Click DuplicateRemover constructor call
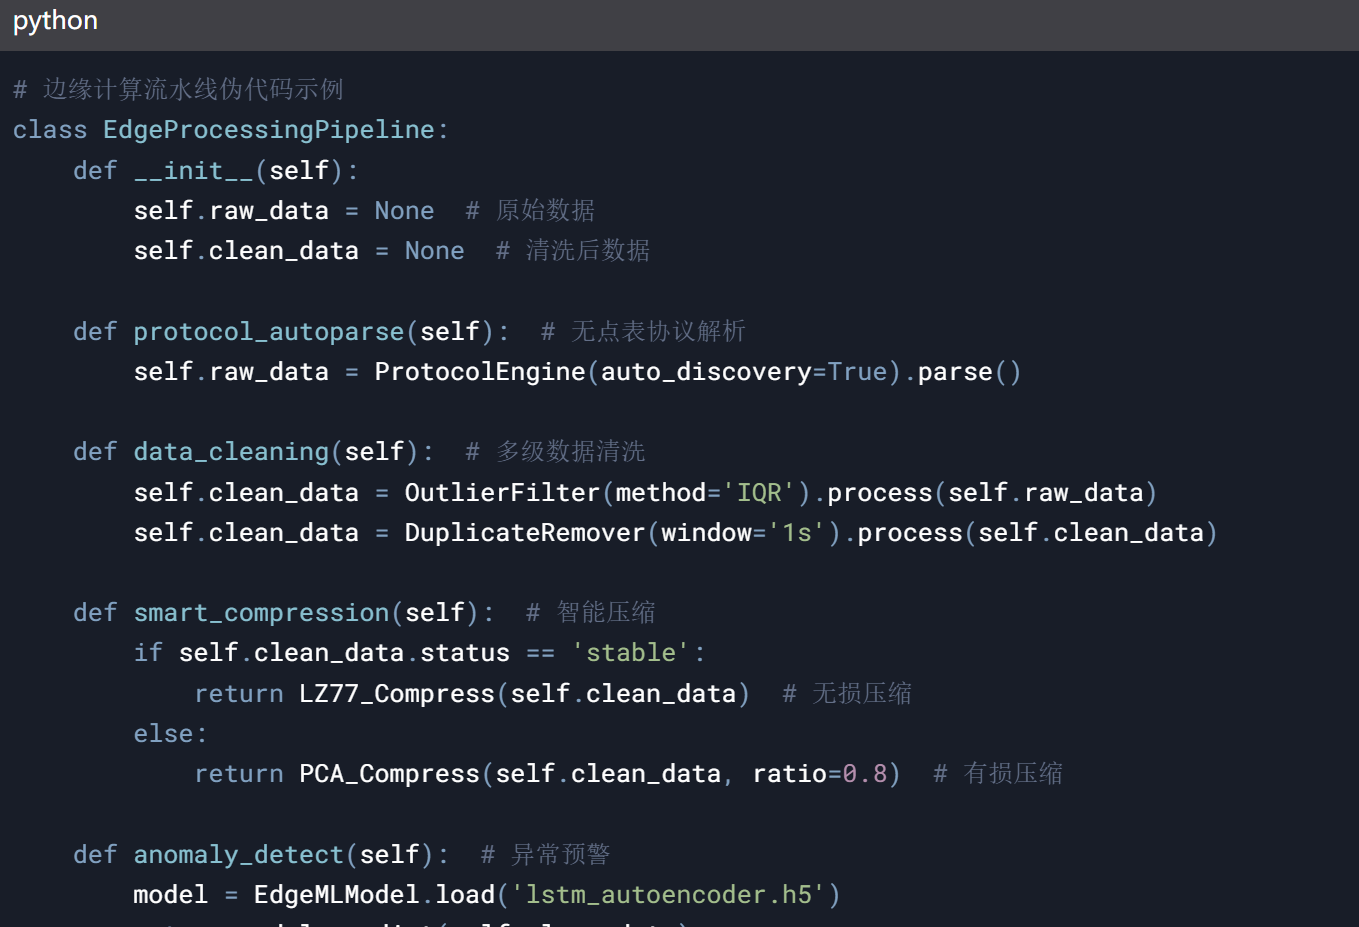 pos(525,533)
